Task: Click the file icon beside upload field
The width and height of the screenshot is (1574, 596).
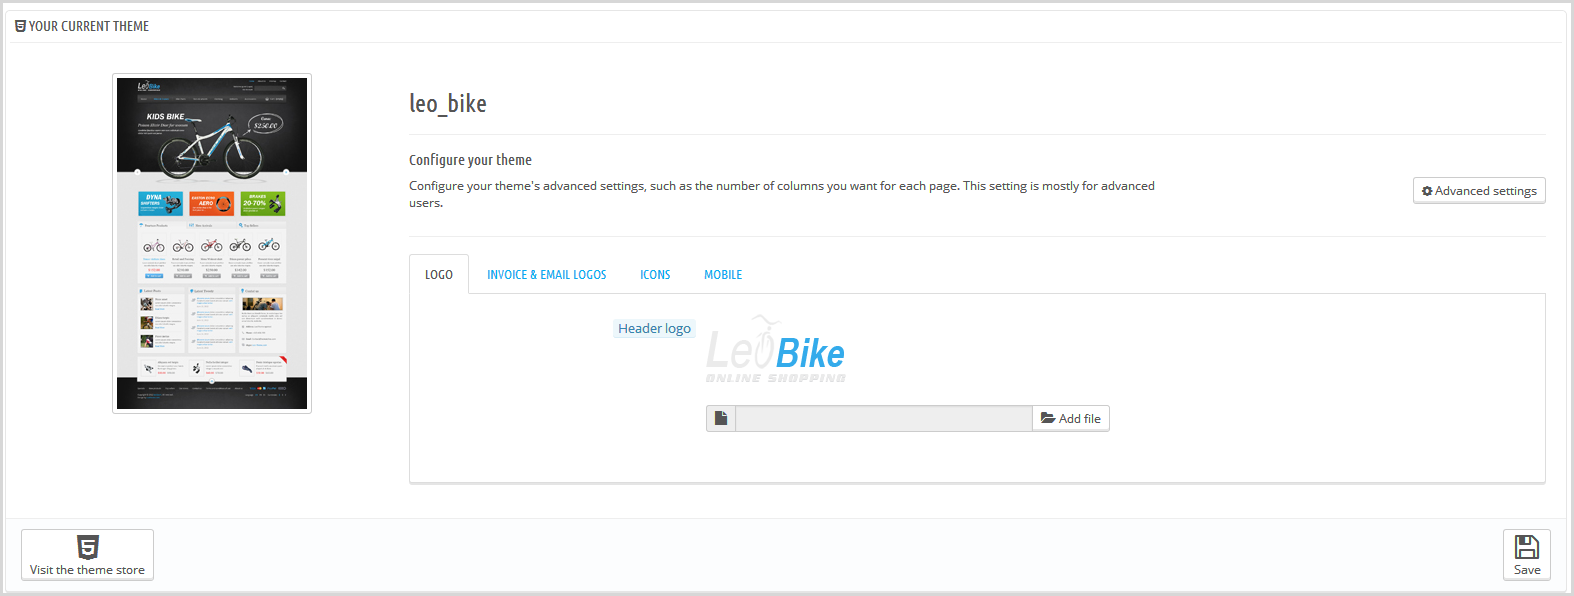Action: 721,418
